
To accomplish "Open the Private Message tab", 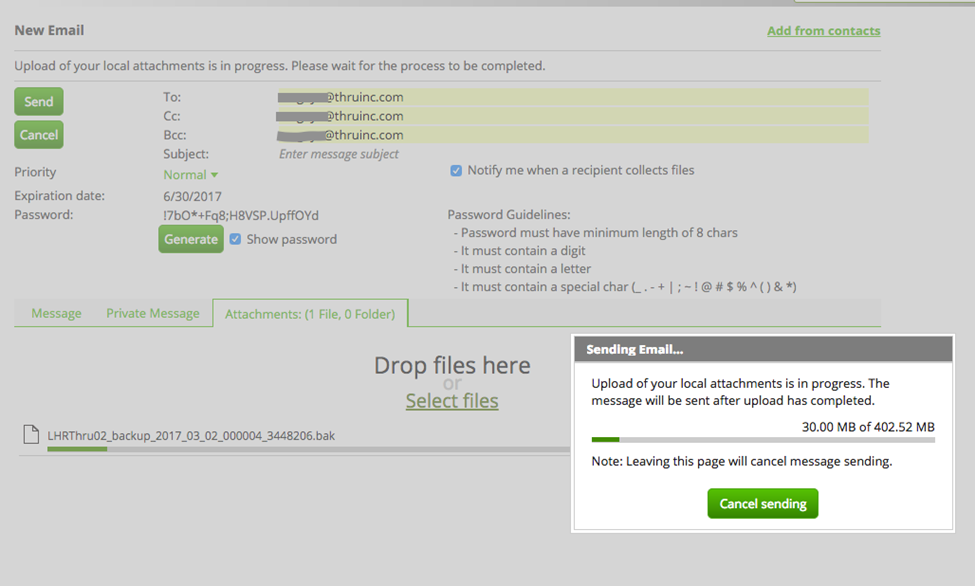I will (153, 313).
